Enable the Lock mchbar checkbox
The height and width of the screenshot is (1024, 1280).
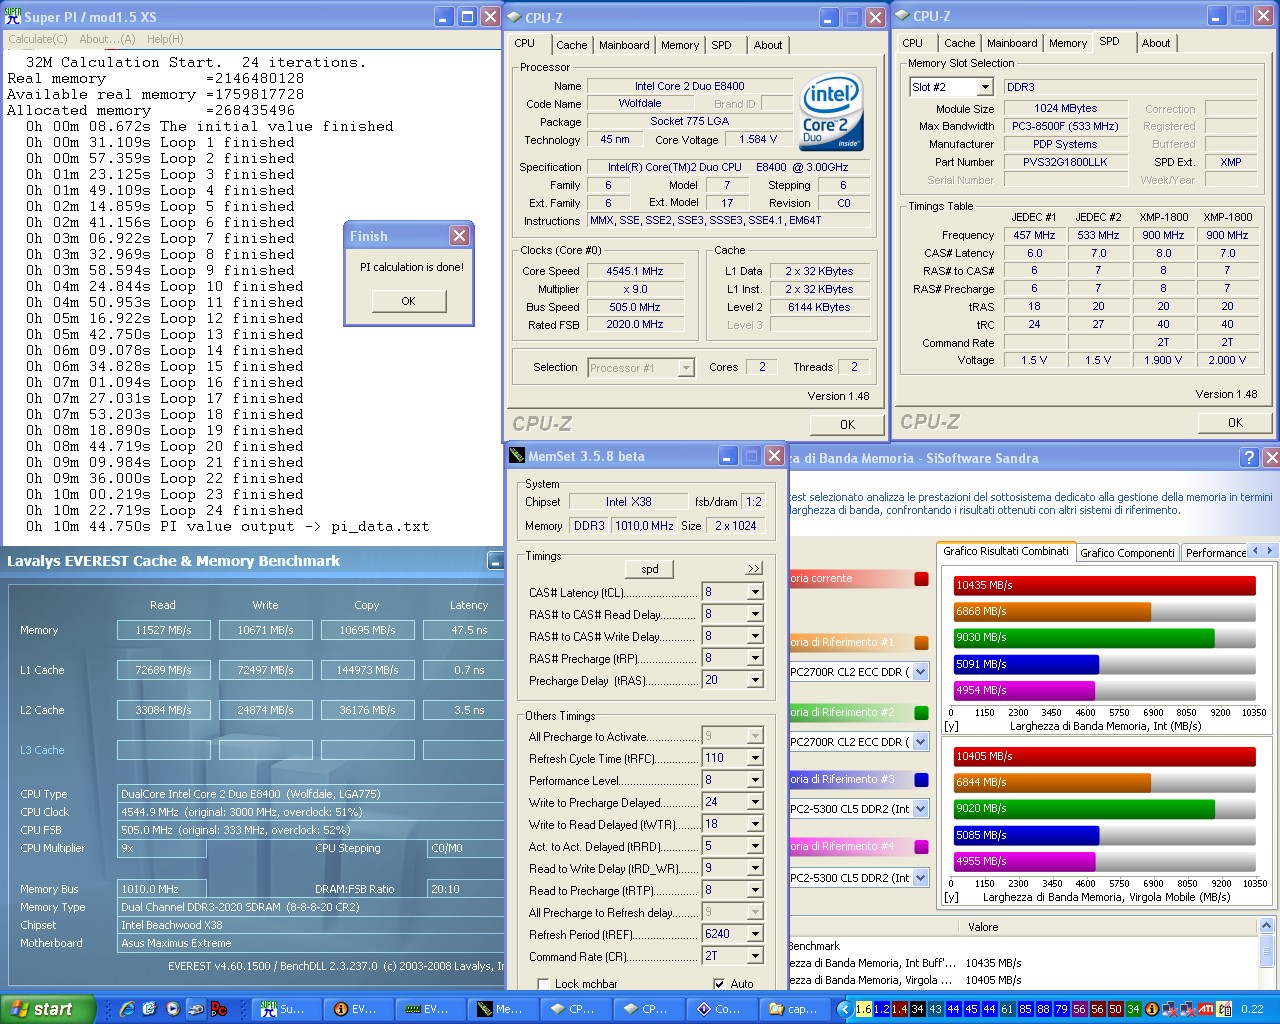(x=544, y=984)
